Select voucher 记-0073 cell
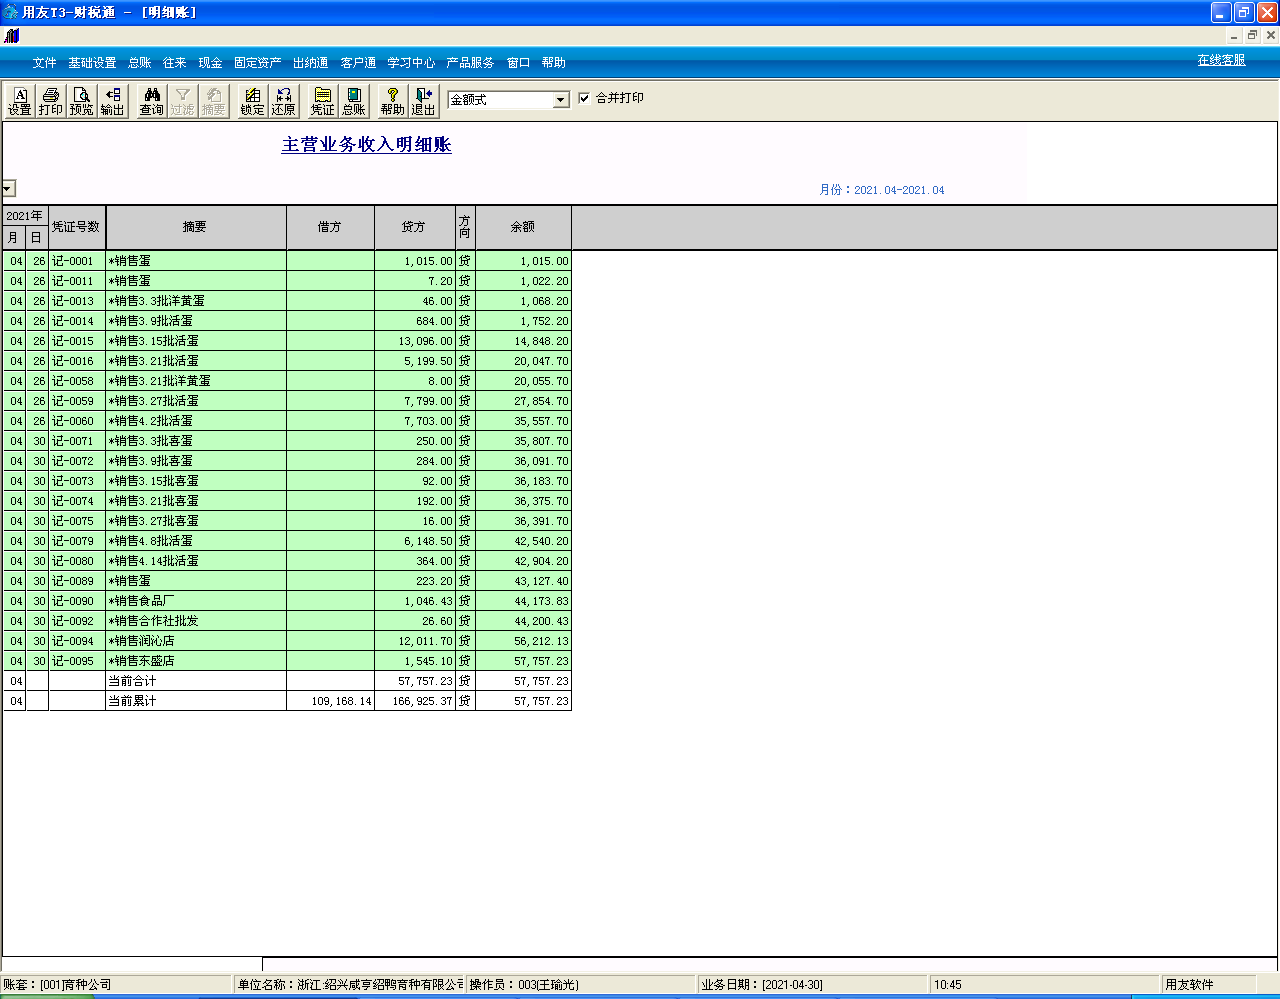This screenshot has width=1280, height=999. tap(77, 481)
